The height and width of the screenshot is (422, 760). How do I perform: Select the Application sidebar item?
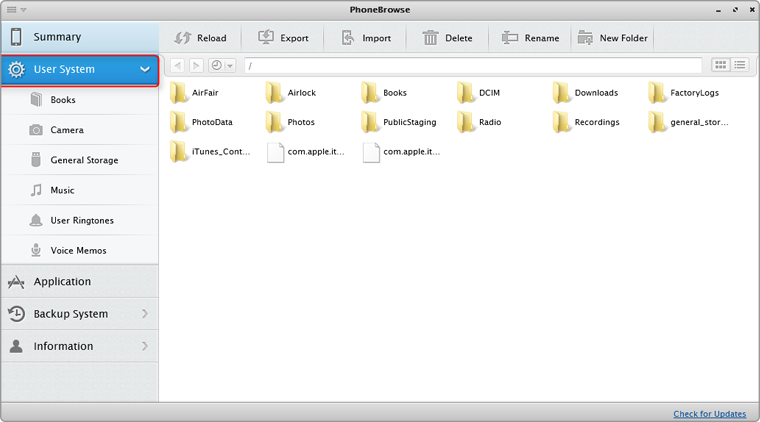point(62,282)
